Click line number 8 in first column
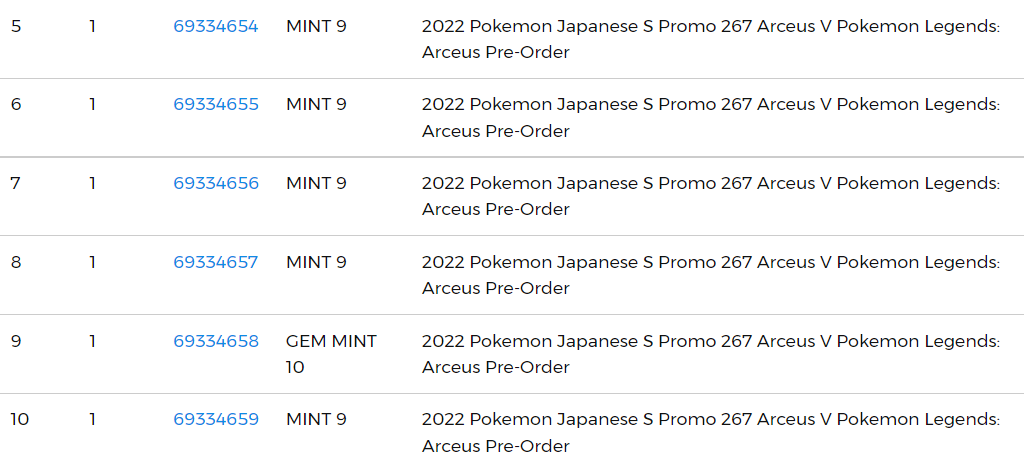The width and height of the screenshot is (1024, 471). coord(16,262)
